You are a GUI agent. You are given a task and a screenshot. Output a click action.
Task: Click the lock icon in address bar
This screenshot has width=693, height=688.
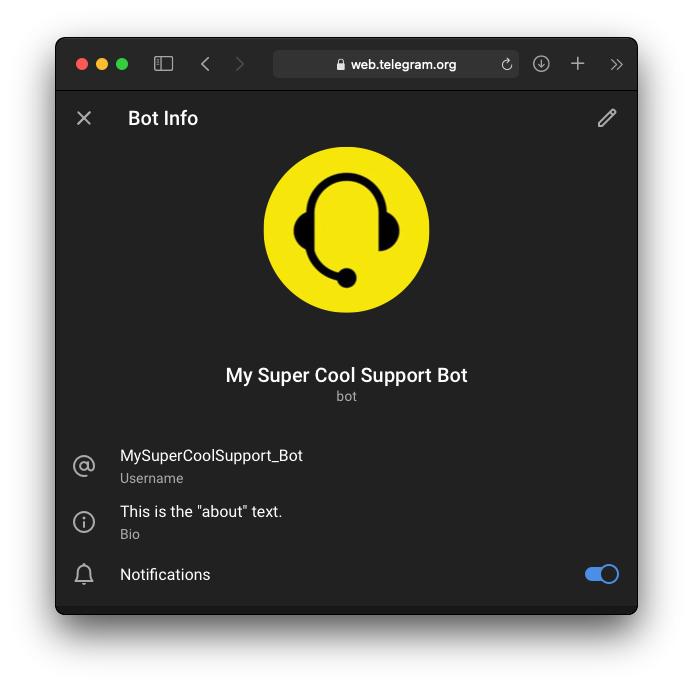(x=341, y=65)
